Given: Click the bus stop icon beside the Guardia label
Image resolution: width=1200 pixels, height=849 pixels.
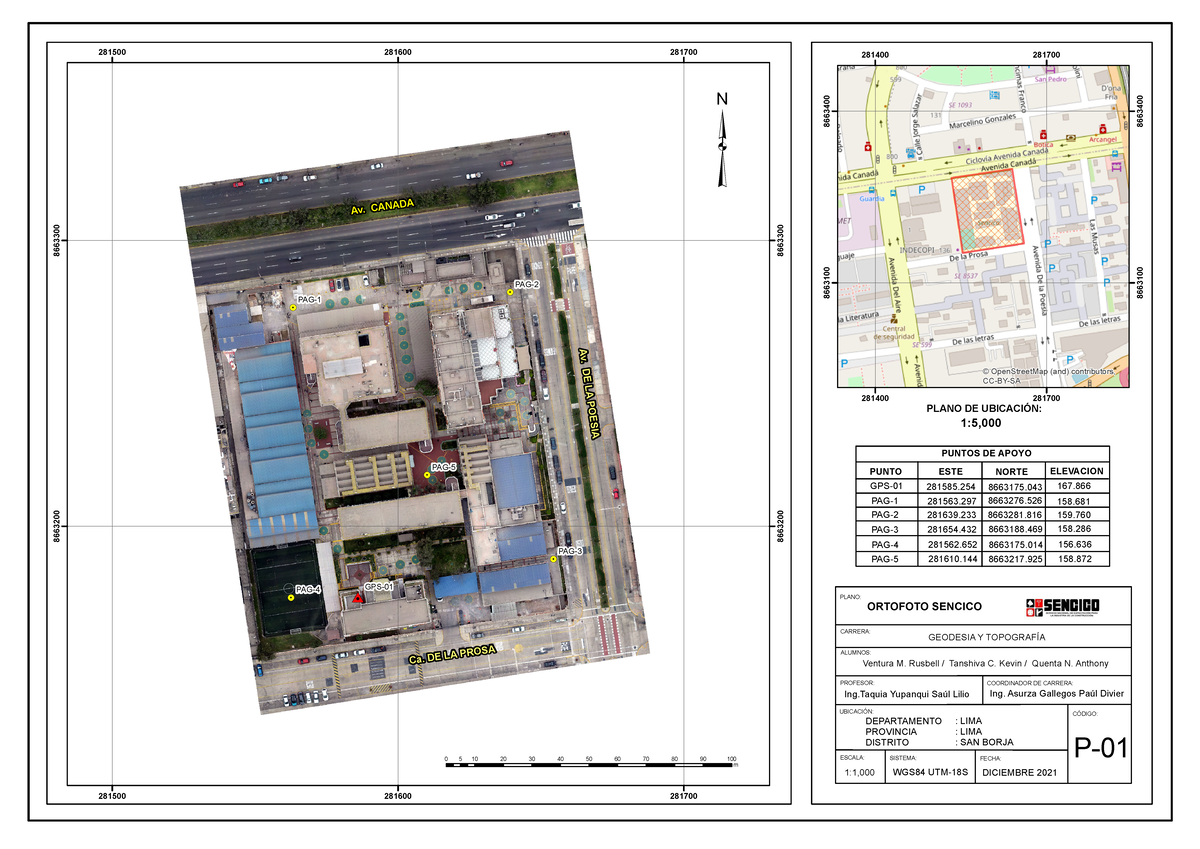Looking at the screenshot, I should click(872, 191).
